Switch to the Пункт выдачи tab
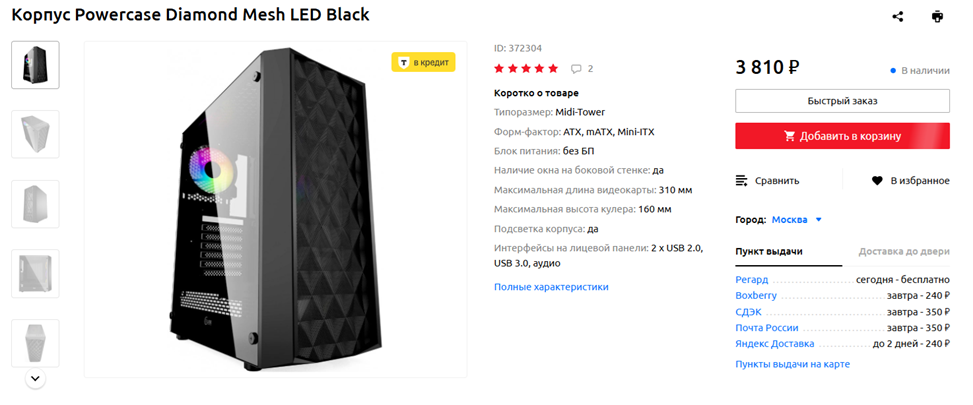This screenshot has height=405, width=973. (x=768, y=252)
